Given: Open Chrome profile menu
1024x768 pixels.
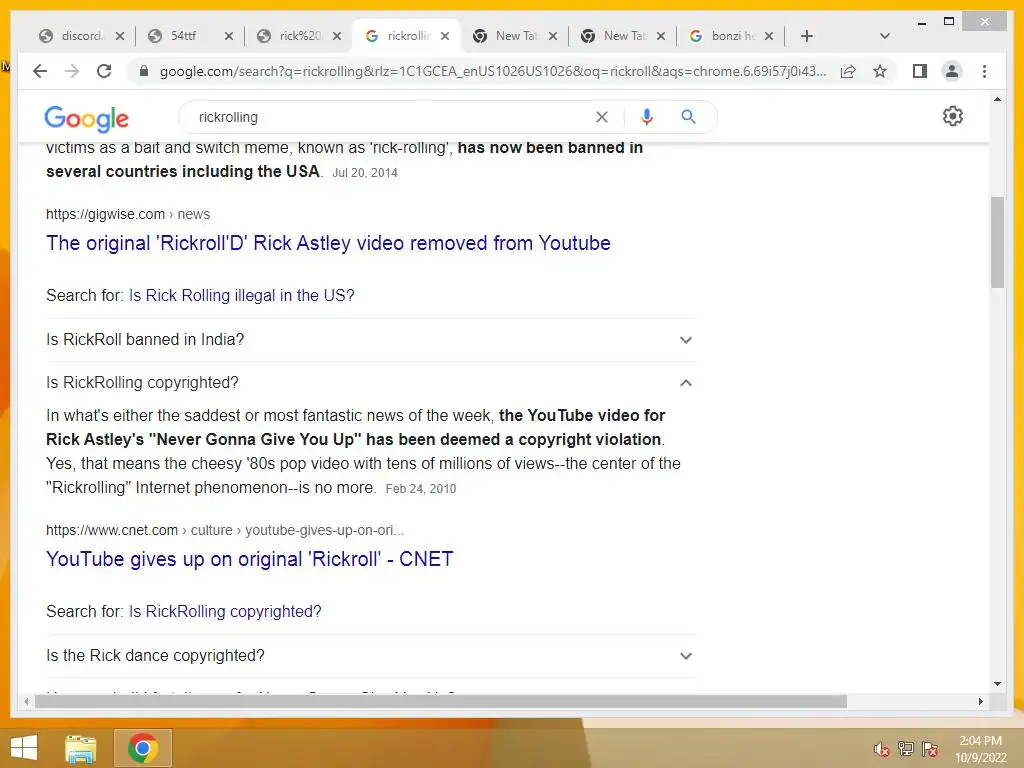Looking at the screenshot, I should click(x=952, y=71).
